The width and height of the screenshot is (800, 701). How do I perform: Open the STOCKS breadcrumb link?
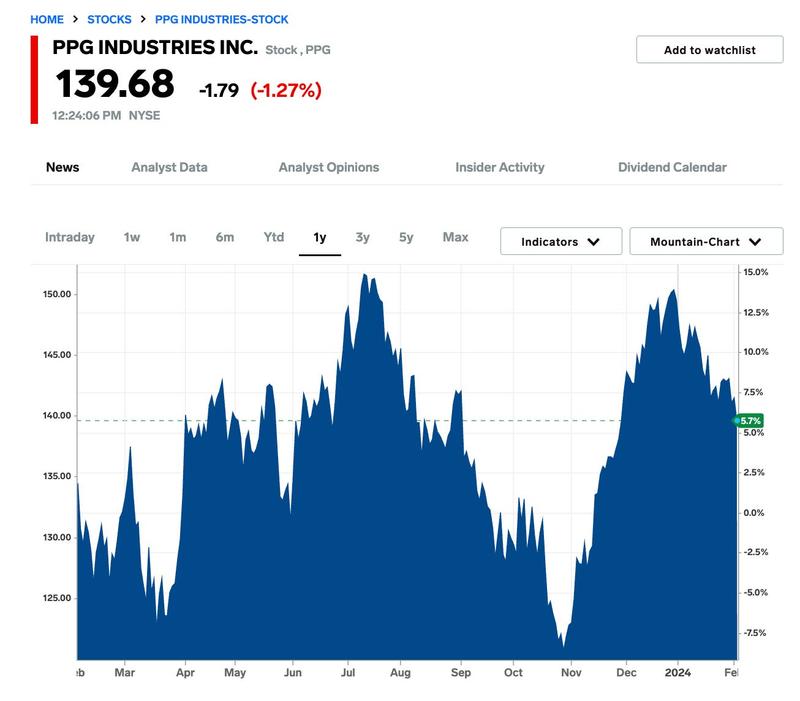coord(109,19)
